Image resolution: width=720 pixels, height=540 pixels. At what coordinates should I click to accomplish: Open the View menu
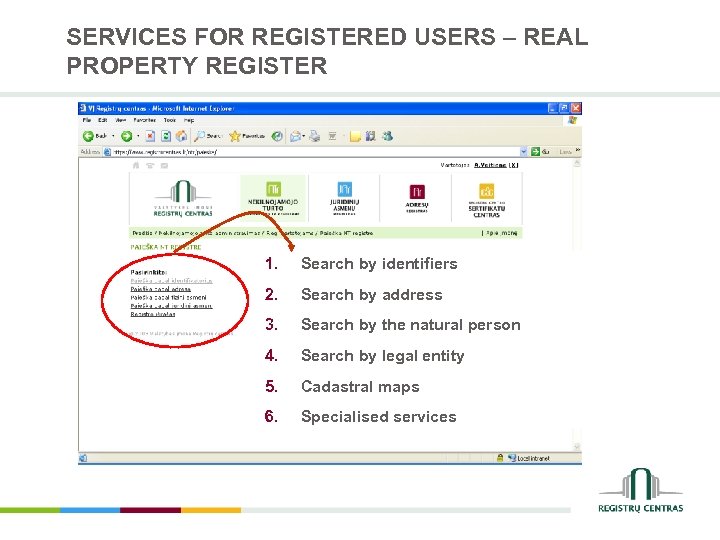(x=121, y=120)
